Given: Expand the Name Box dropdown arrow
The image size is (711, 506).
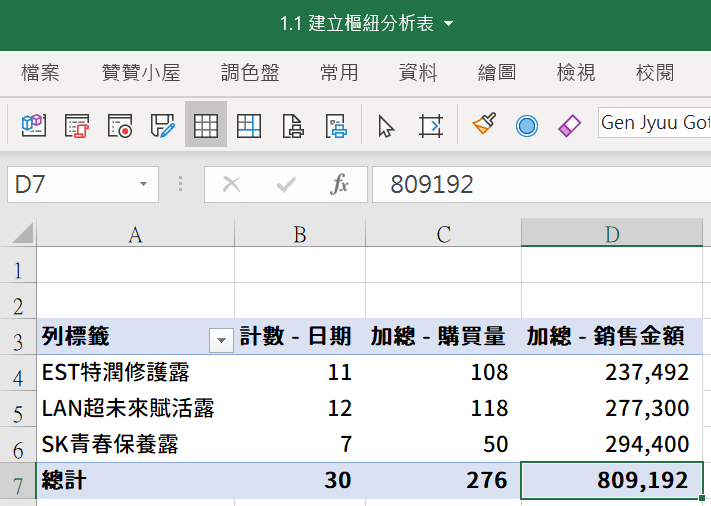Looking at the screenshot, I should click(143, 184).
